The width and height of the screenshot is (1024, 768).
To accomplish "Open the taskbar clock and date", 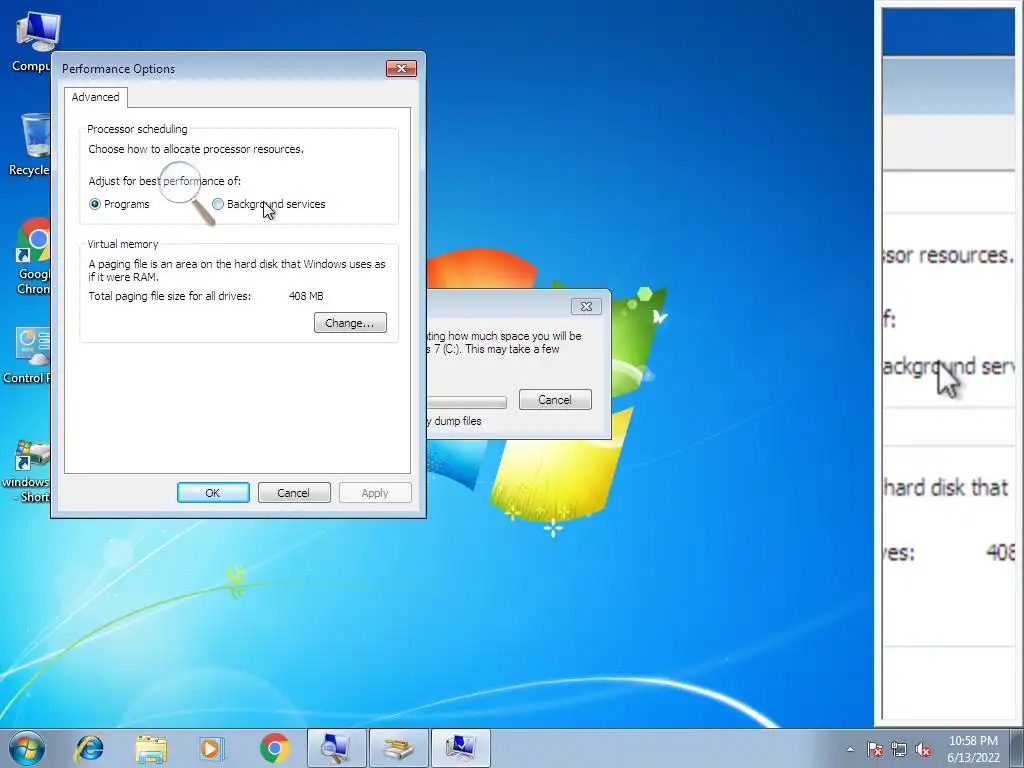I will click(973, 749).
